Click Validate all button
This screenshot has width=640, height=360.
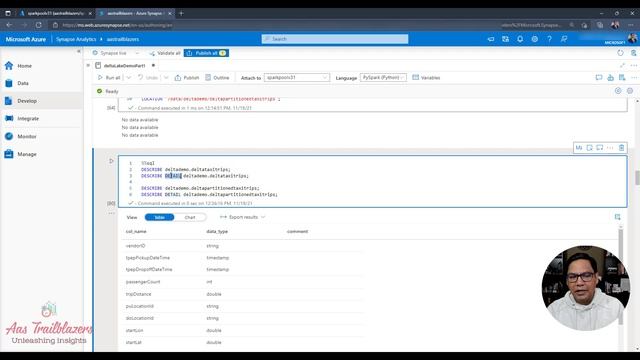coord(165,53)
